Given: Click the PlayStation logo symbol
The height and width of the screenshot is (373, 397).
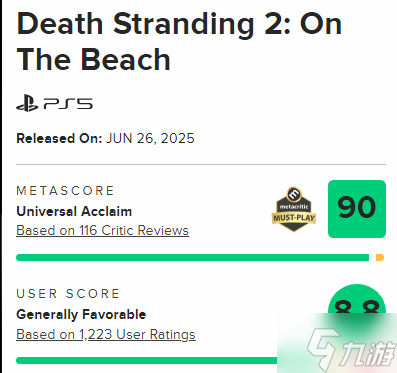Looking at the screenshot, I should click(27, 103).
